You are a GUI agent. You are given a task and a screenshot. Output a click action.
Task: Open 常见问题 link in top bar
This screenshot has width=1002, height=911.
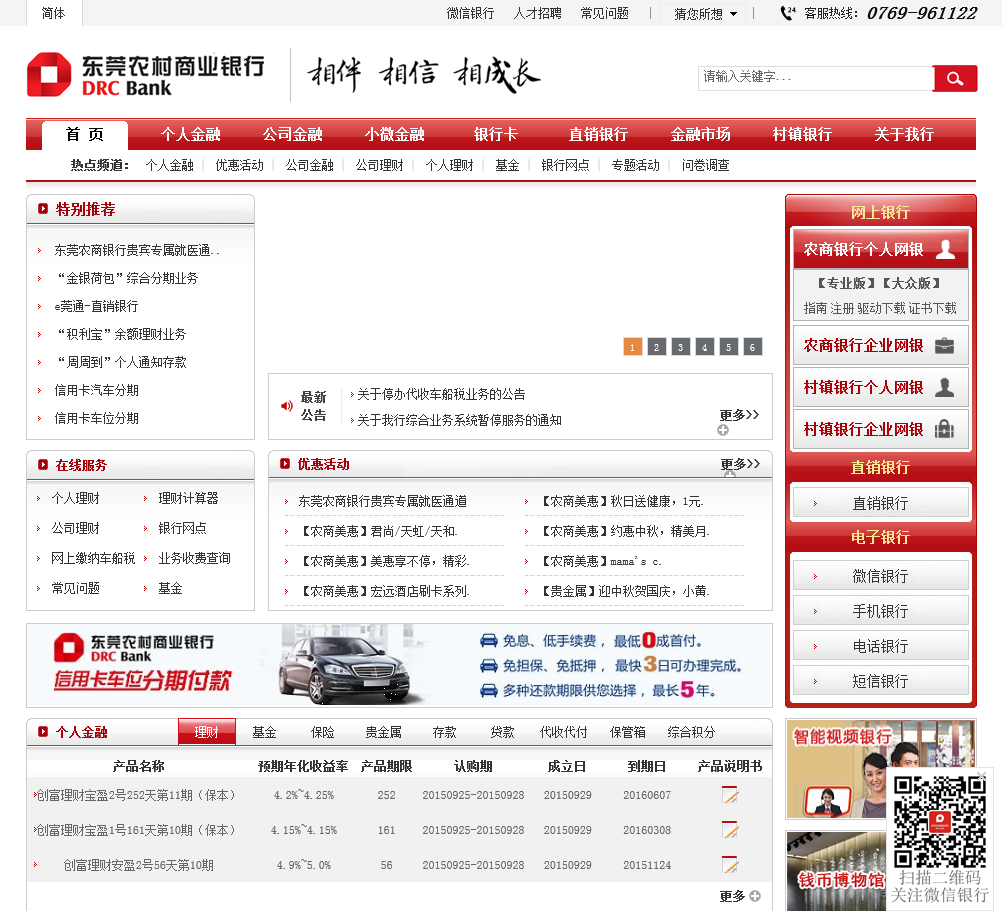tap(605, 13)
